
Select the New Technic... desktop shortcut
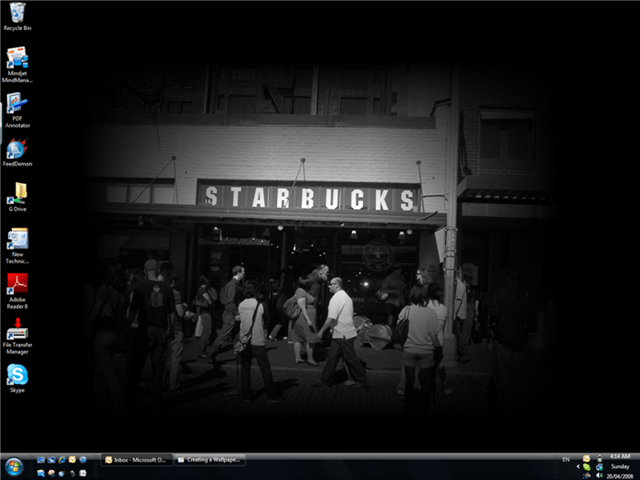point(17,246)
